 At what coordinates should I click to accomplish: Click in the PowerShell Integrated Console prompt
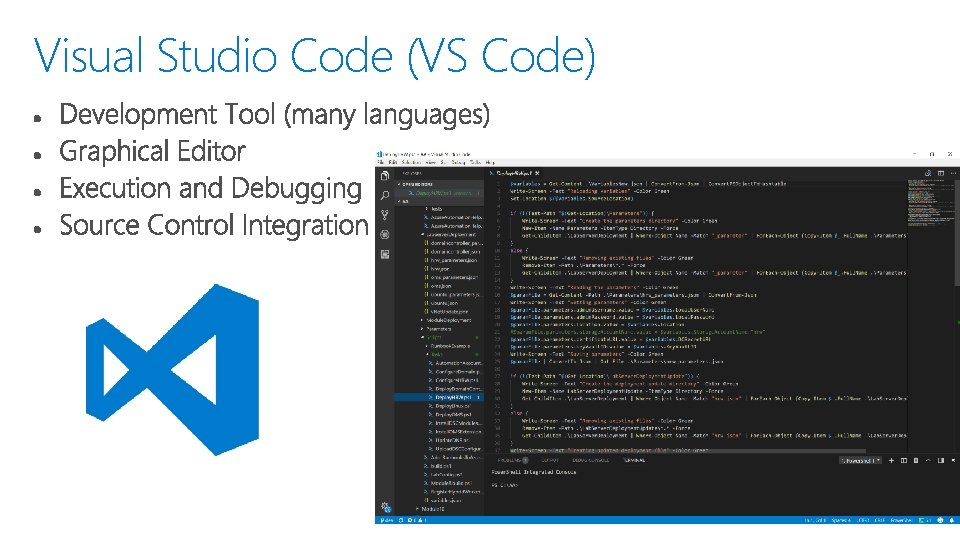[x=504, y=485]
